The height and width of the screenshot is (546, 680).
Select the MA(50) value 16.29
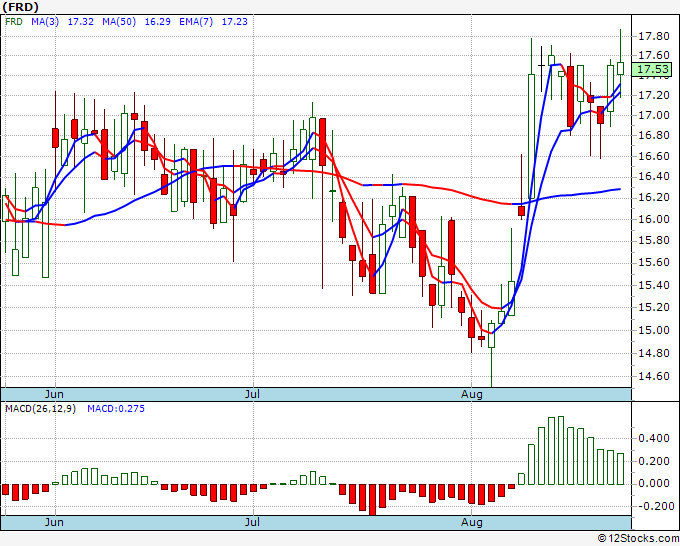[157, 22]
